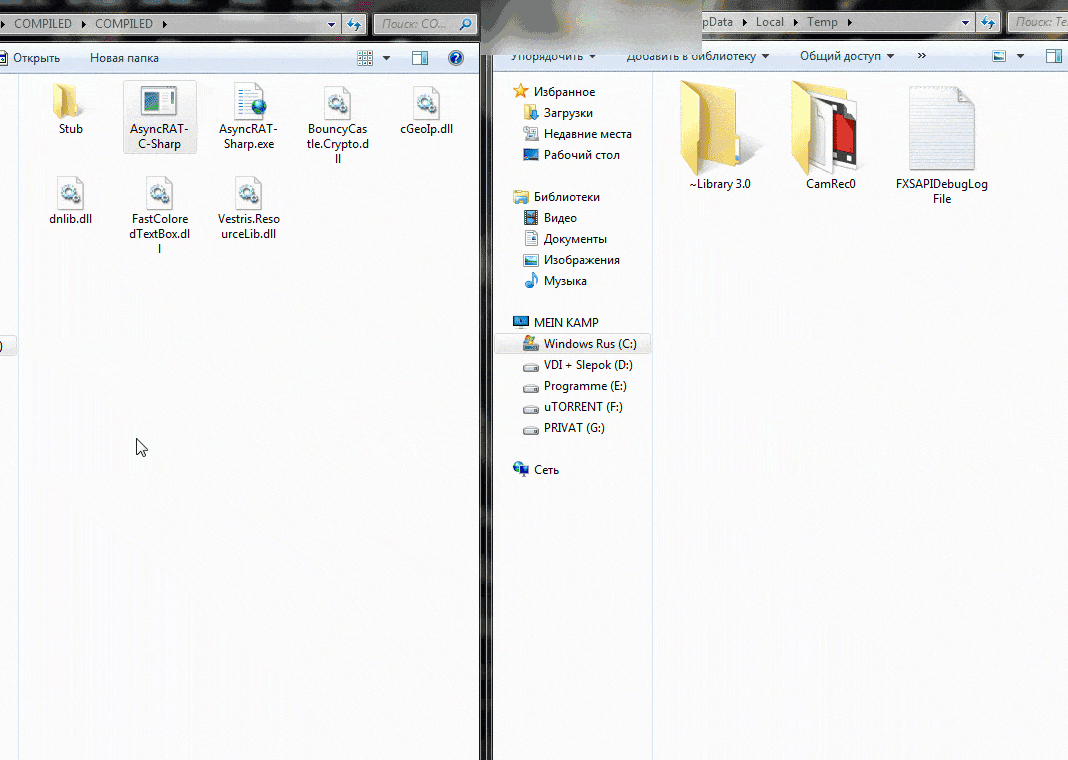Screen dimensions: 1068x760
Task: Select the dnlib.dll file
Action: 70,200
